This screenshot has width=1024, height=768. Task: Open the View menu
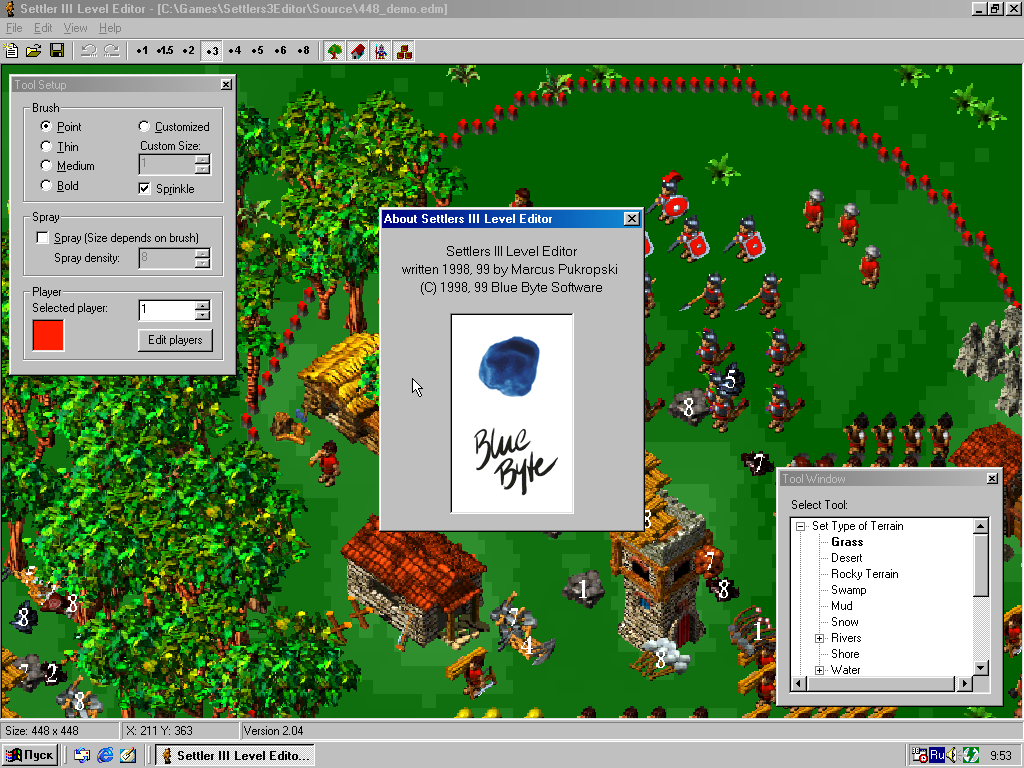coord(75,28)
